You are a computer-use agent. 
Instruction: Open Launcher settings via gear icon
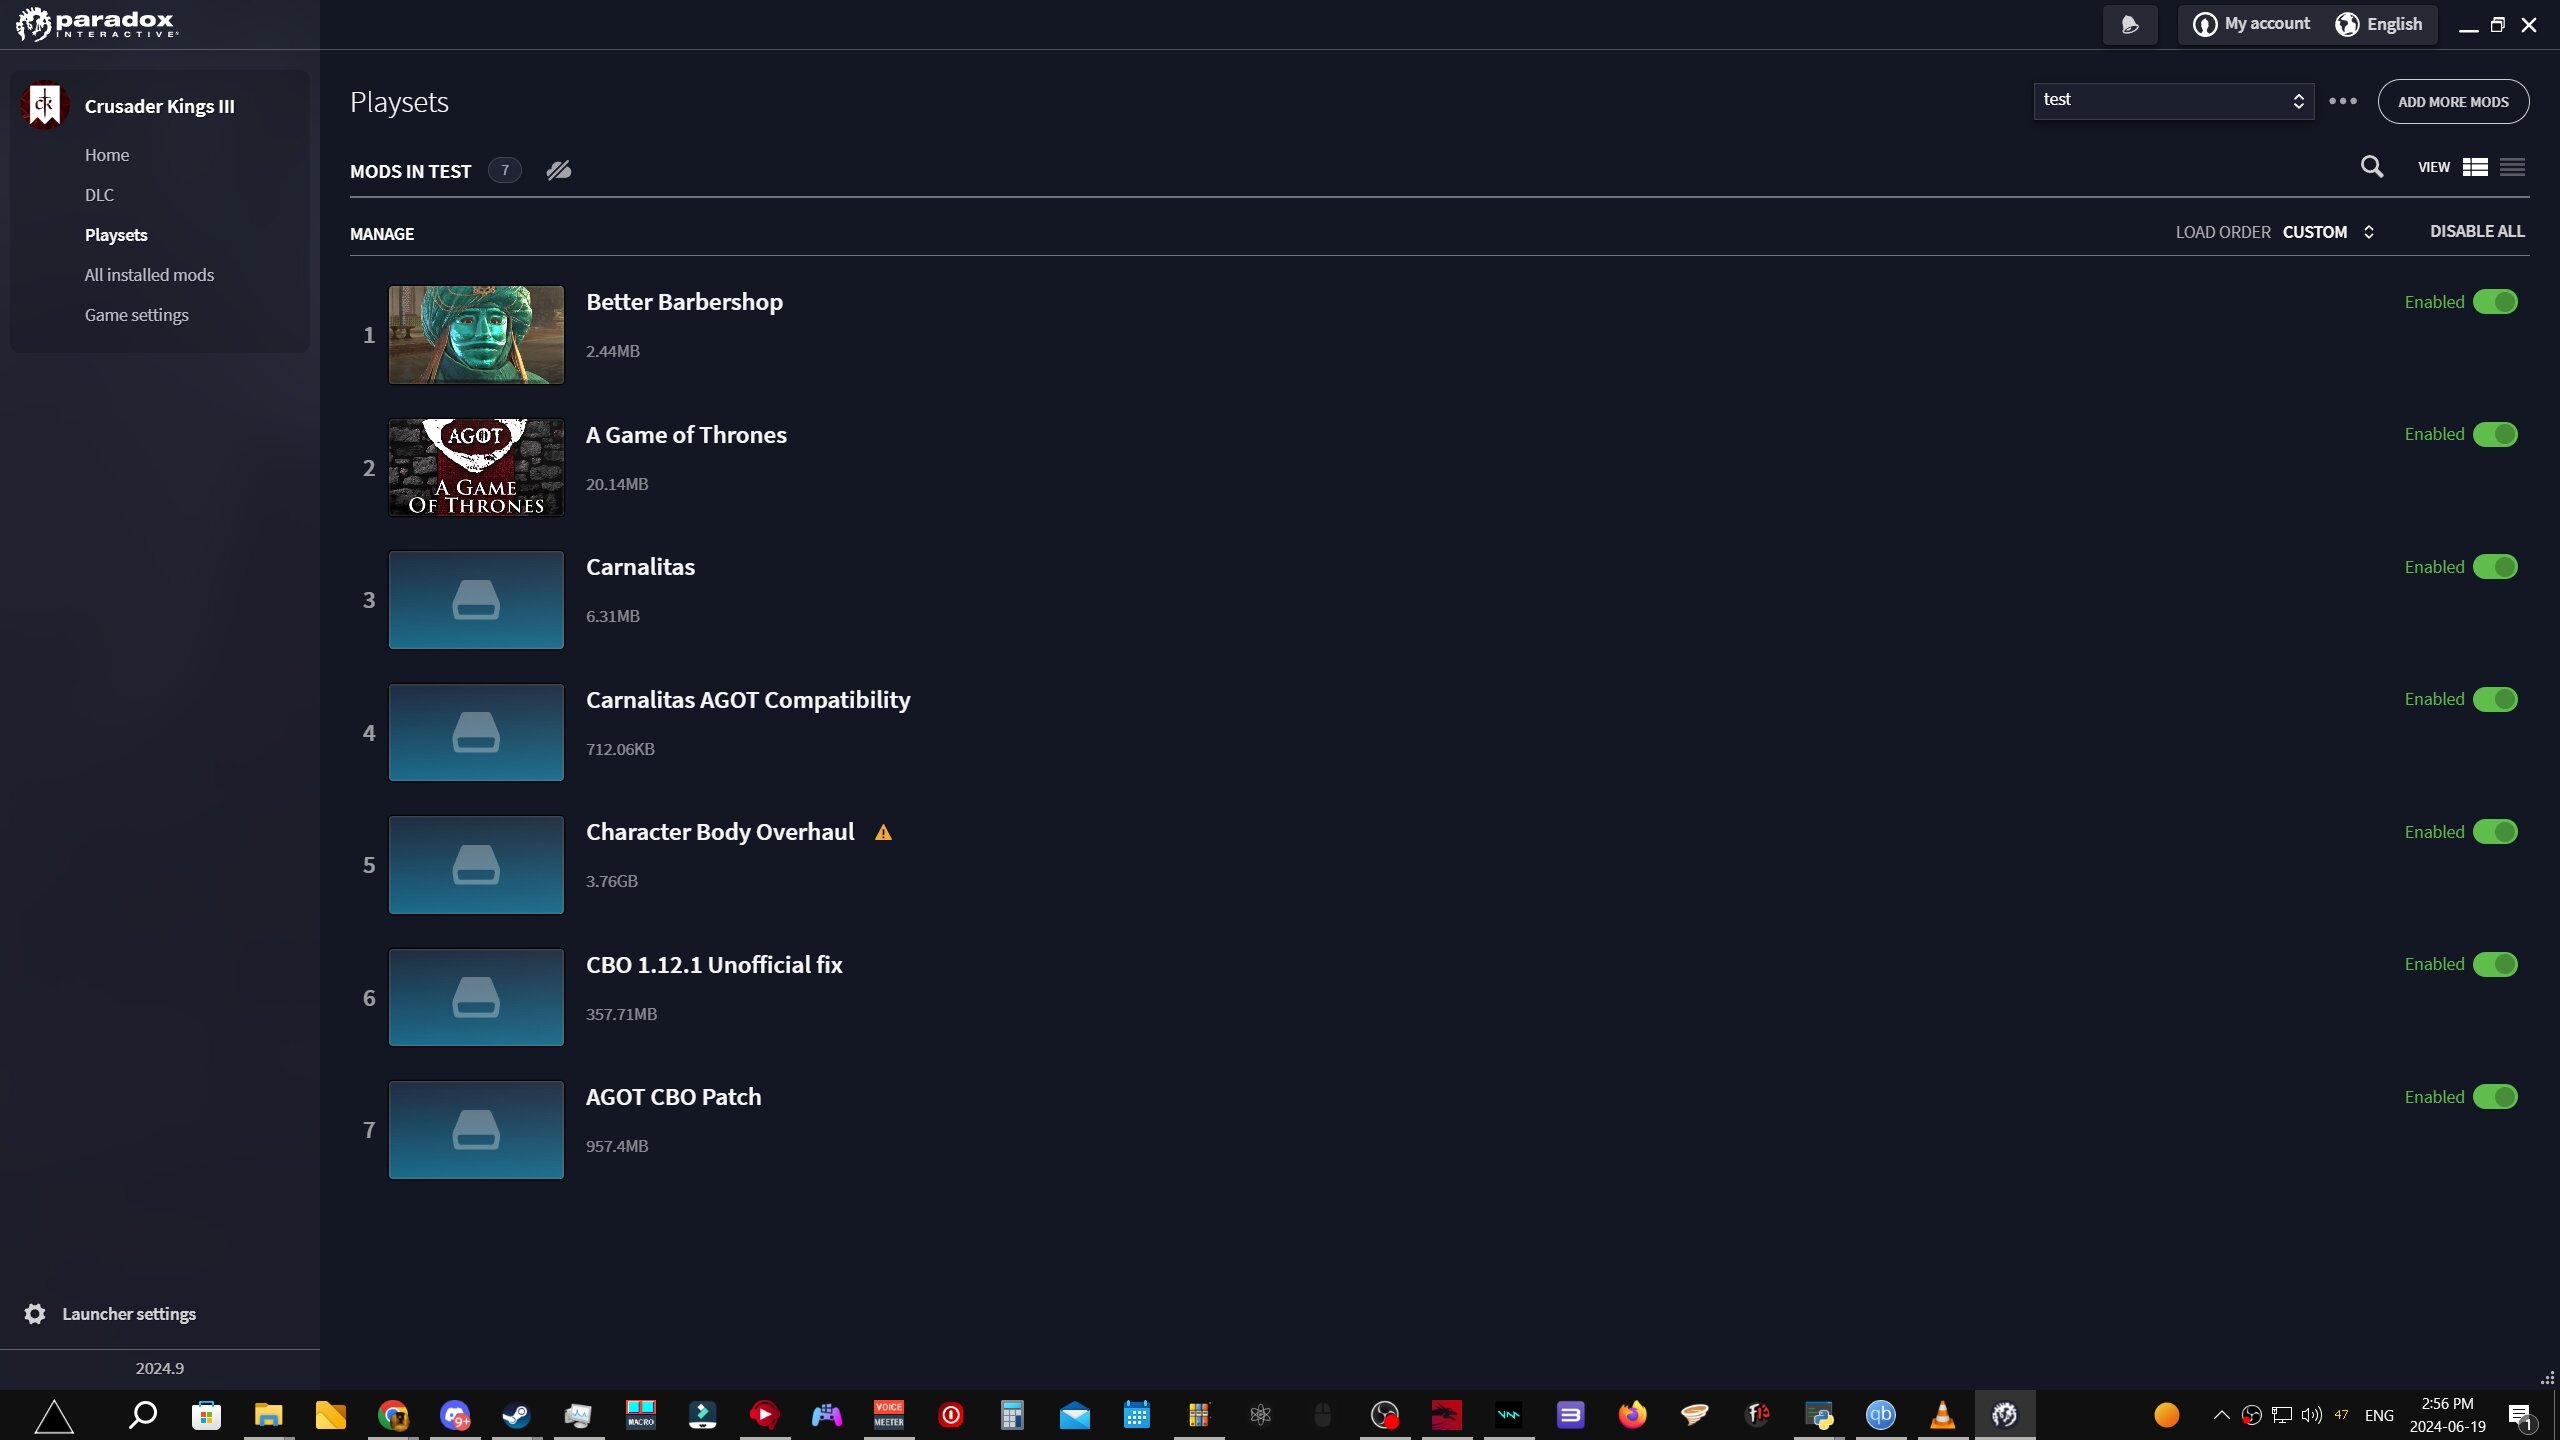(x=34, y=1313)
